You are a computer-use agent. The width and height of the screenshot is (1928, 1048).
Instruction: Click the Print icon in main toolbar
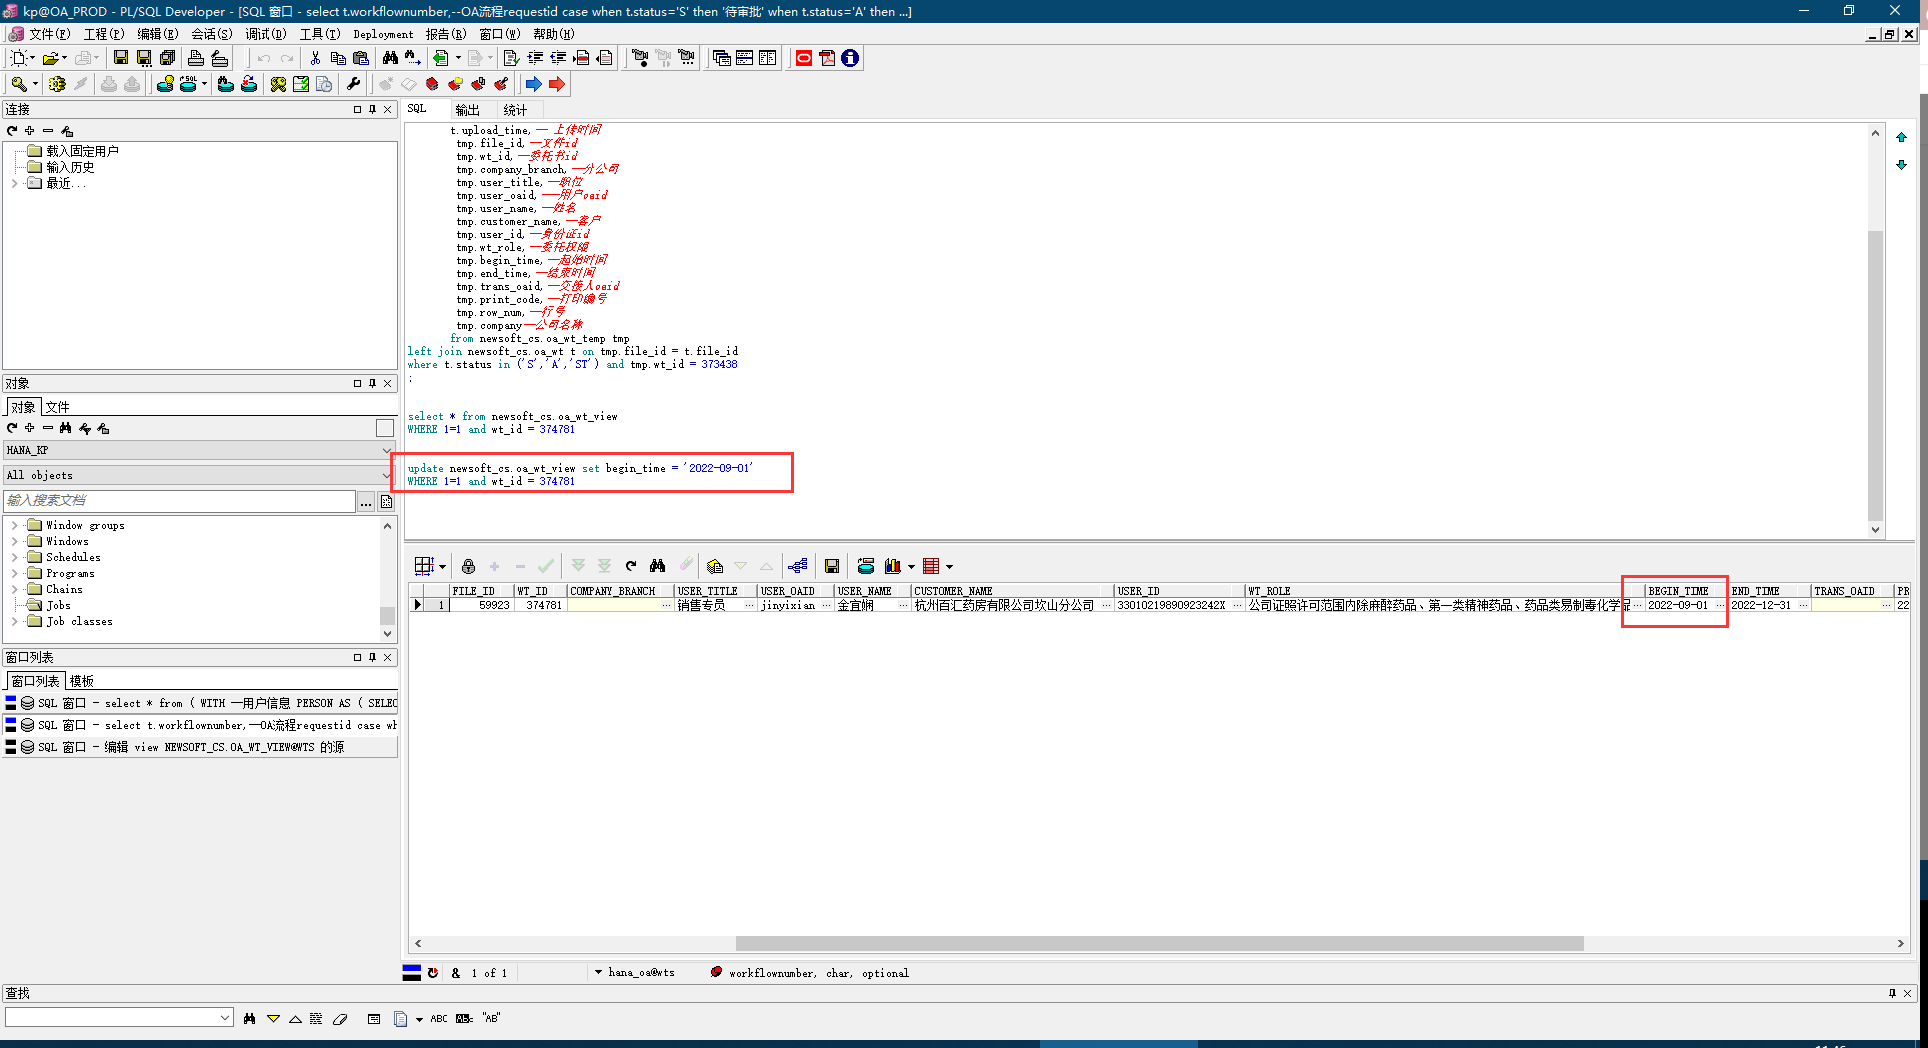196,58
